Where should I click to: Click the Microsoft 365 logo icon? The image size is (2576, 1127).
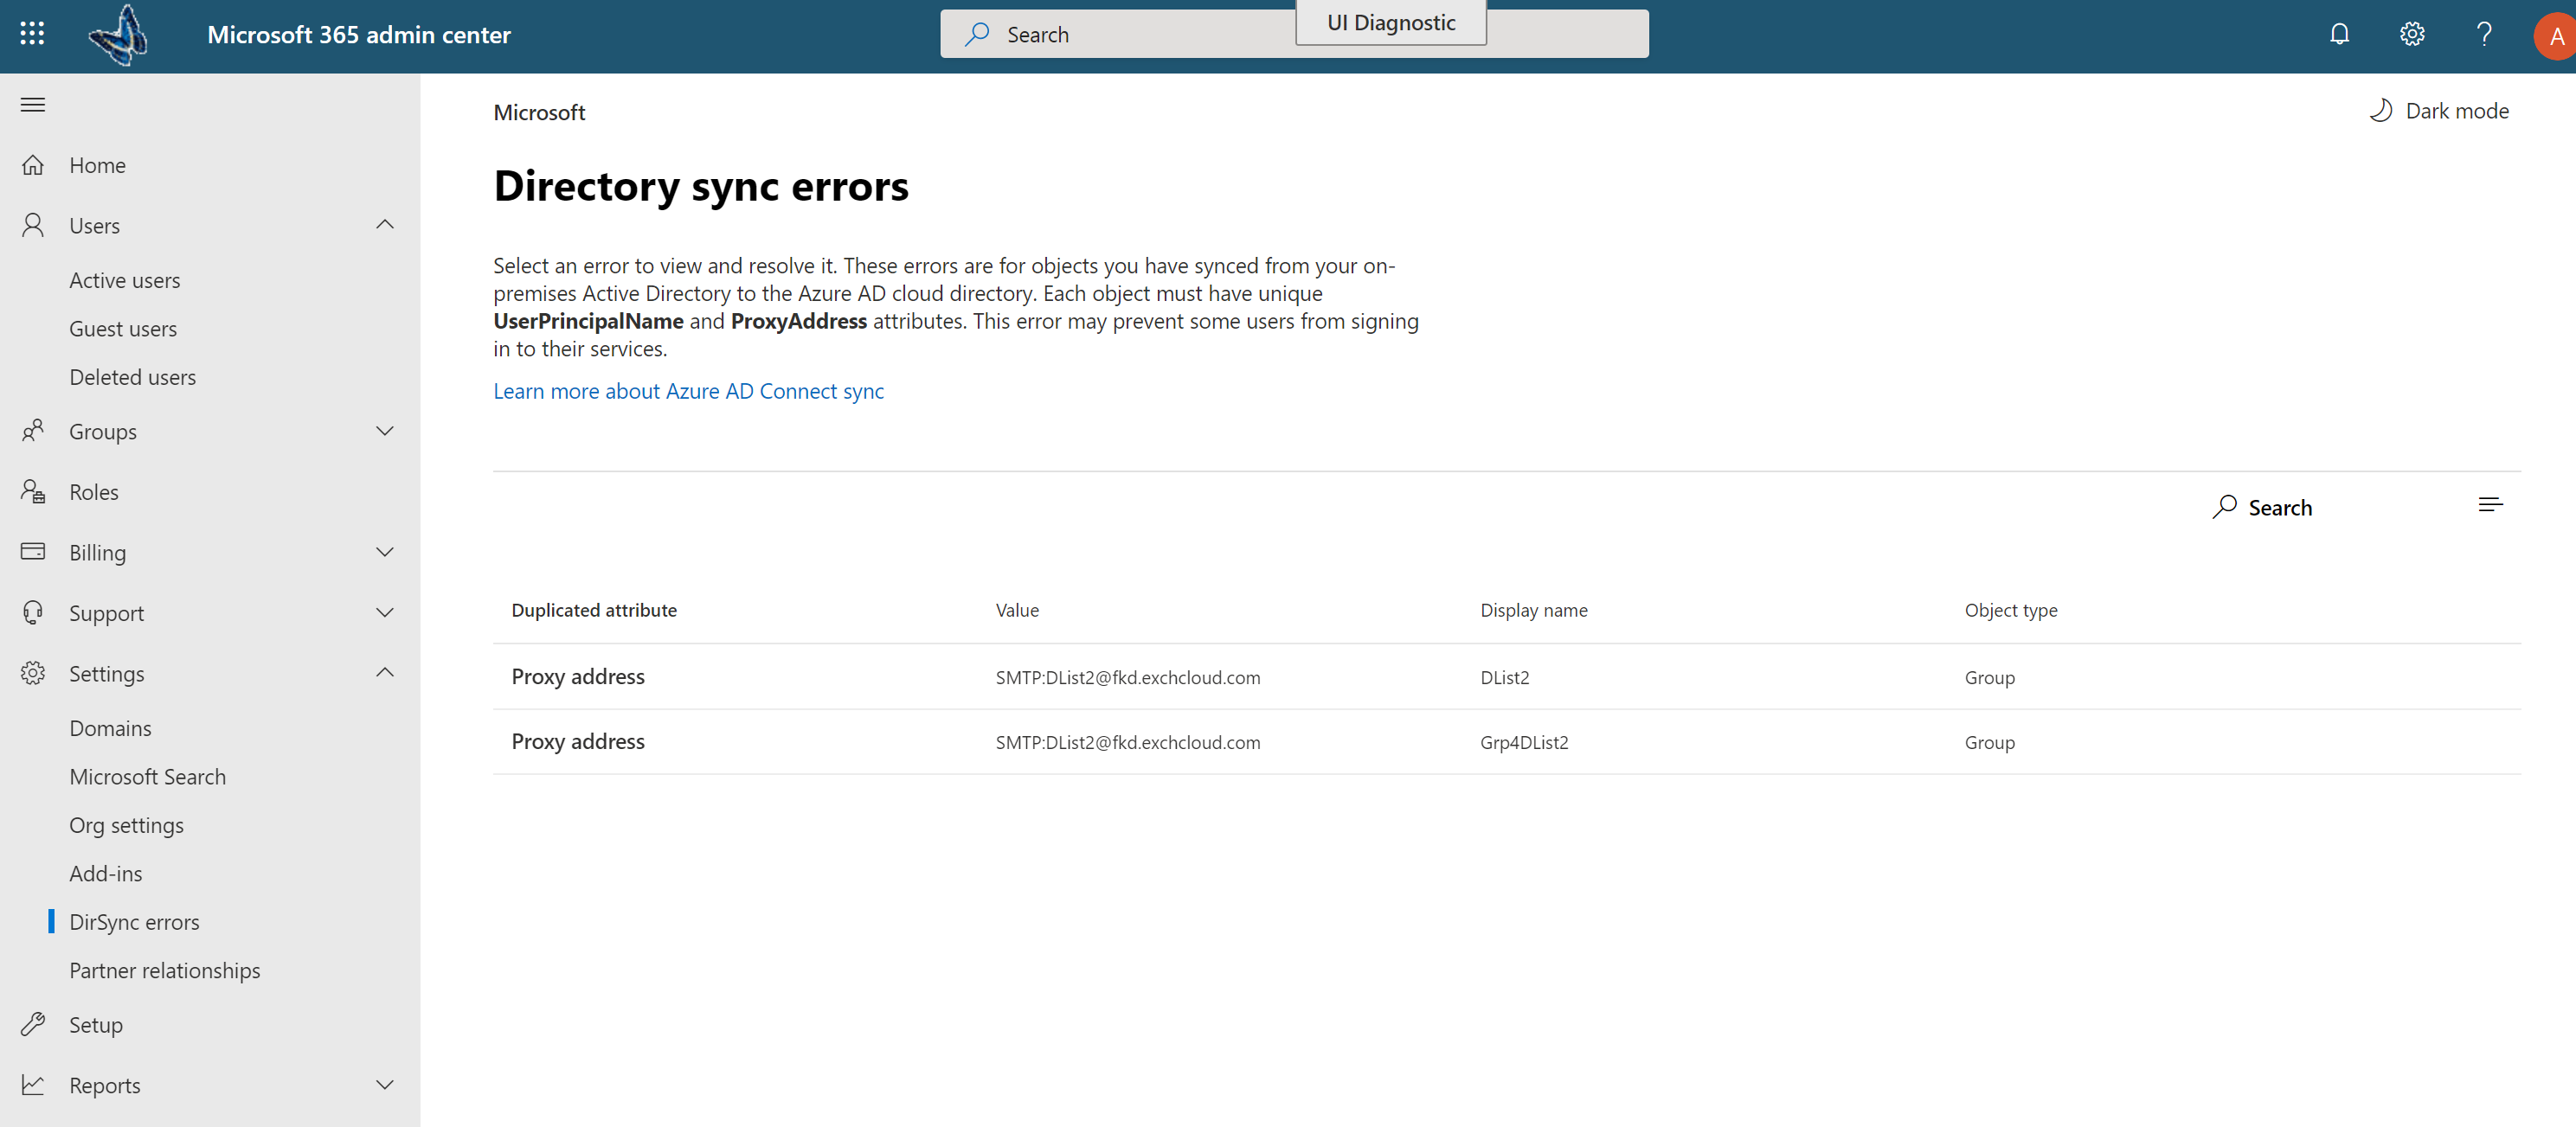119,35
